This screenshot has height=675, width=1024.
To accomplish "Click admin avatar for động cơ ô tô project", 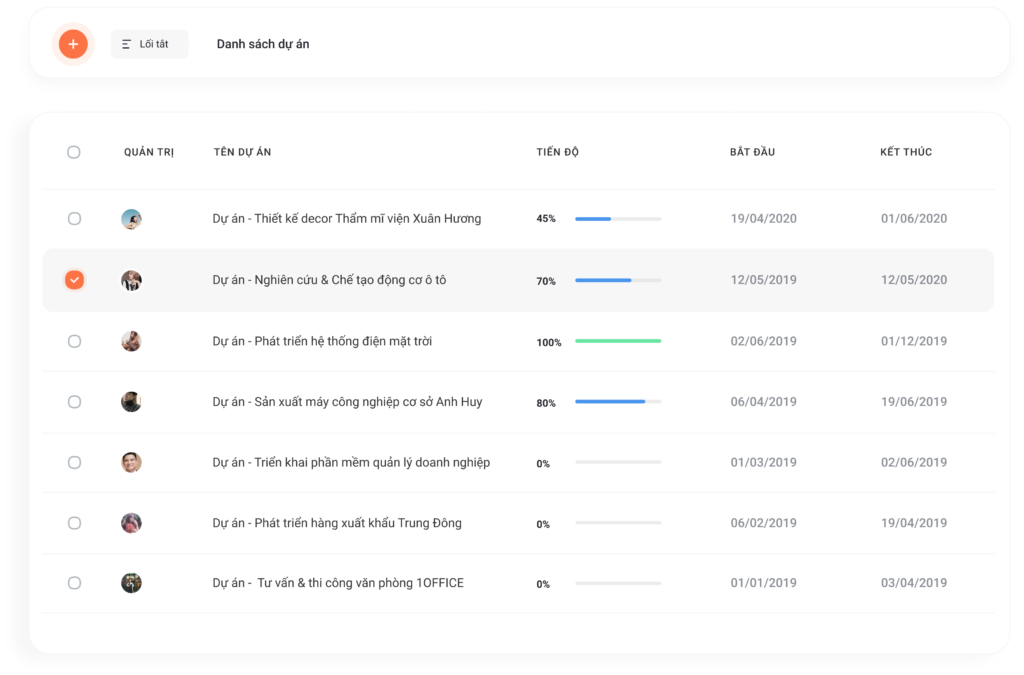I will pyautogui.click(x=131, y=280).
